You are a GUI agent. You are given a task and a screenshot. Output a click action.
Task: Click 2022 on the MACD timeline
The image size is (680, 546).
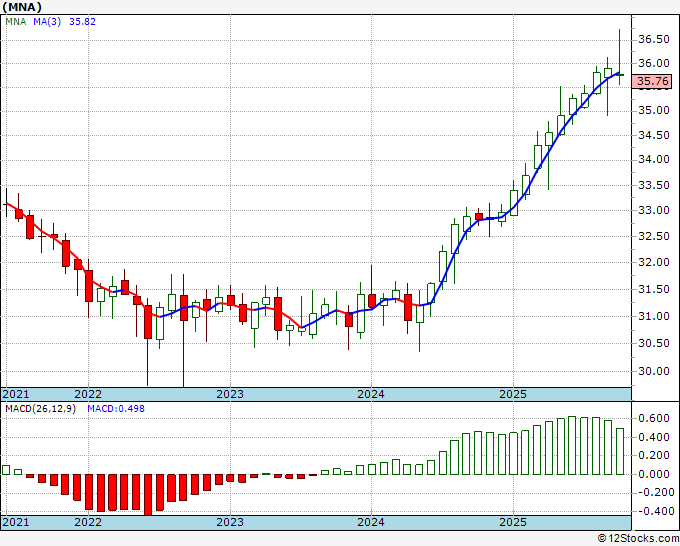(88, 522)
